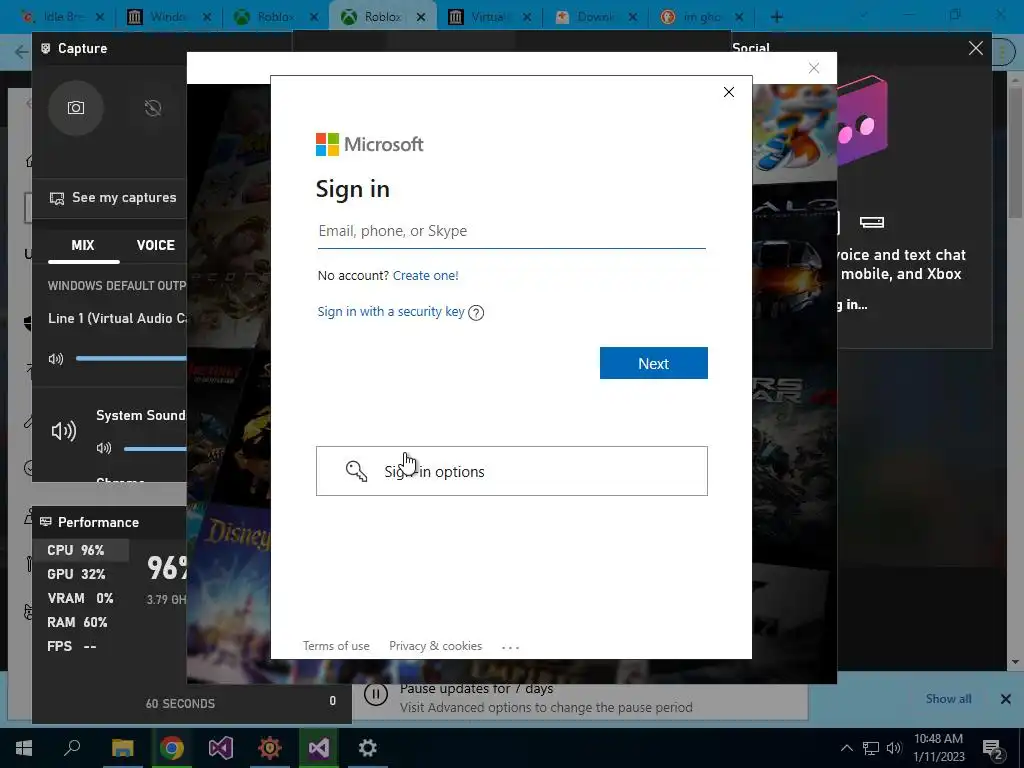Close the outer white Xbox sign-in window

814,68
